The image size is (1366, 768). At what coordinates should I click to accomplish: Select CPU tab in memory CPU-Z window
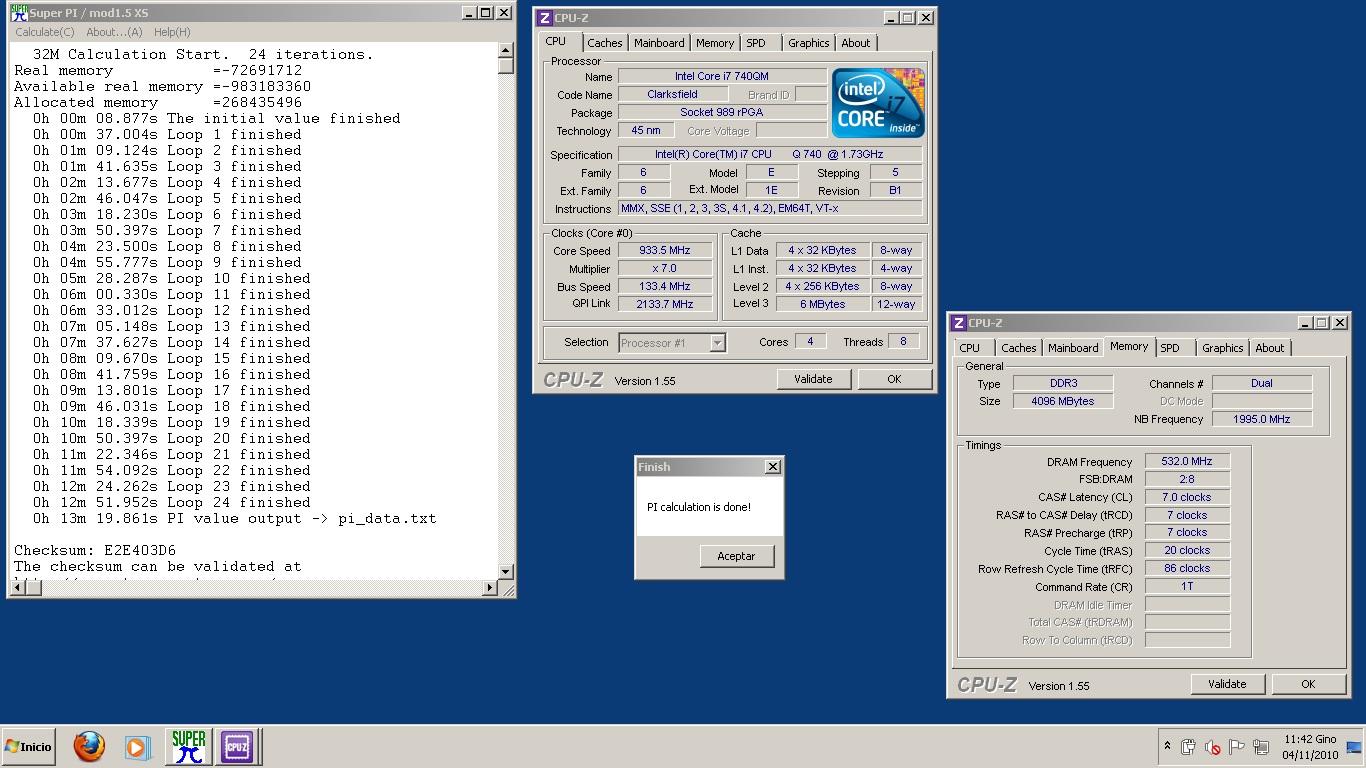coord(969,348)
